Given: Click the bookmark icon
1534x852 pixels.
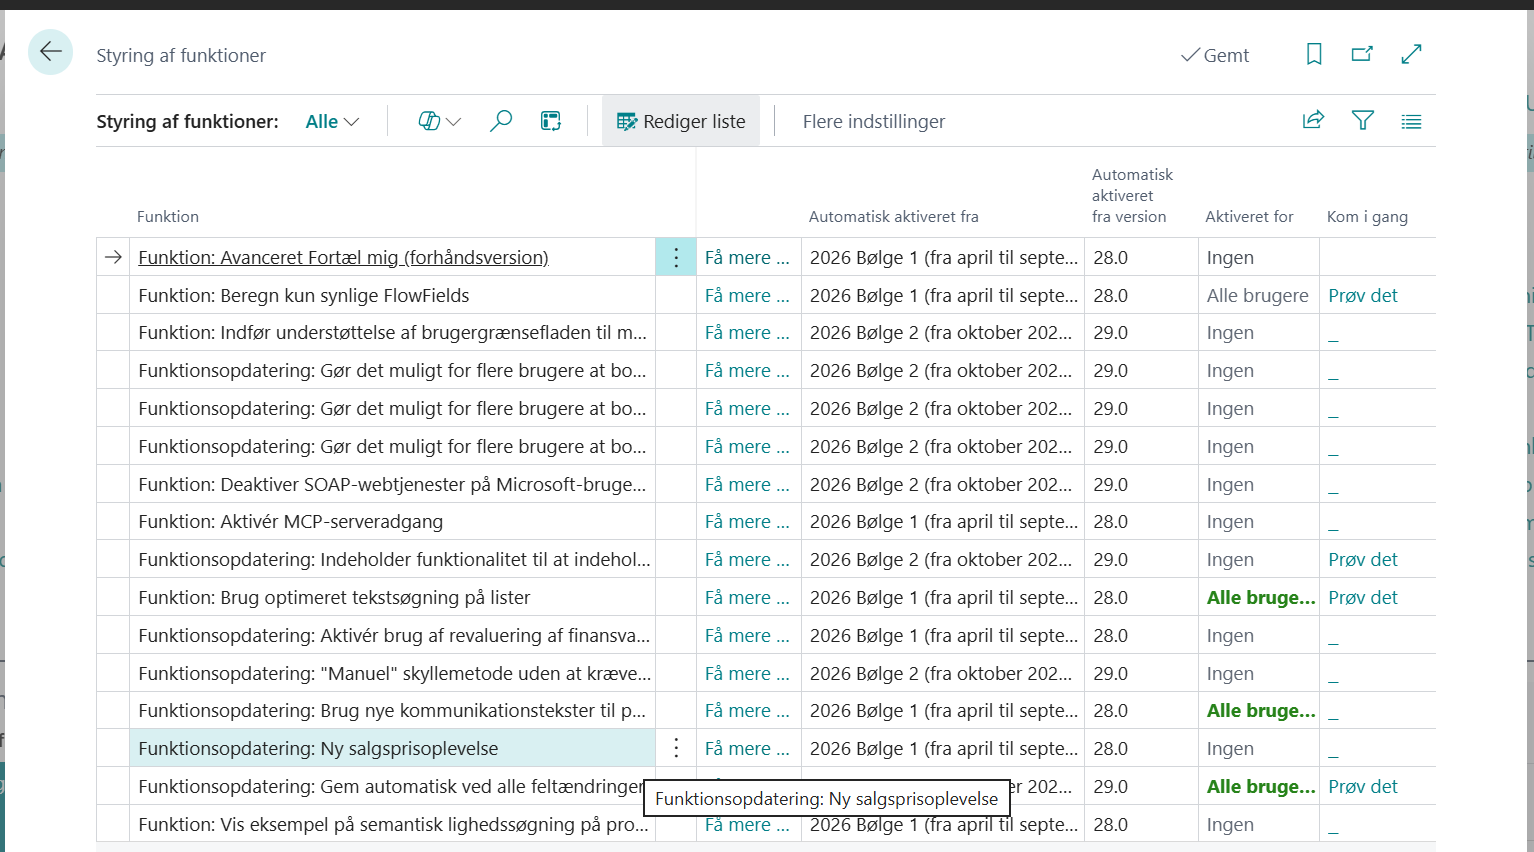Looking at the screenshot, I should click(x=1314, y=55).
